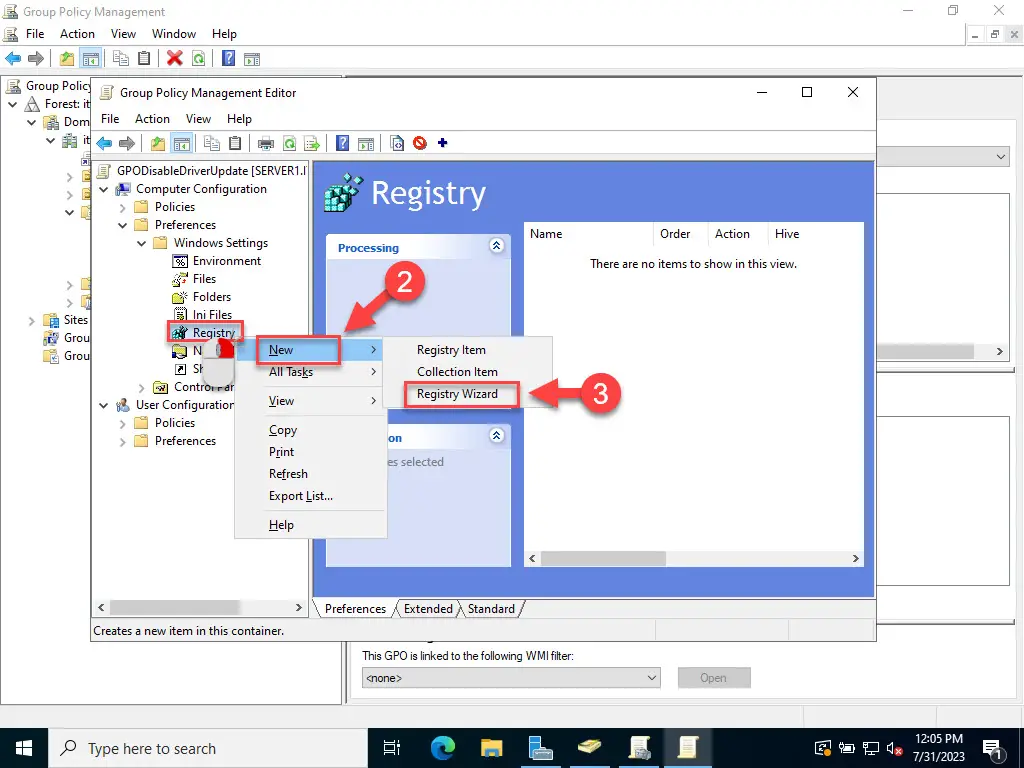The height and width of the screenshot is (768, 1024).
Task: Click blue plus add-new-item icon
Action: 443,142
